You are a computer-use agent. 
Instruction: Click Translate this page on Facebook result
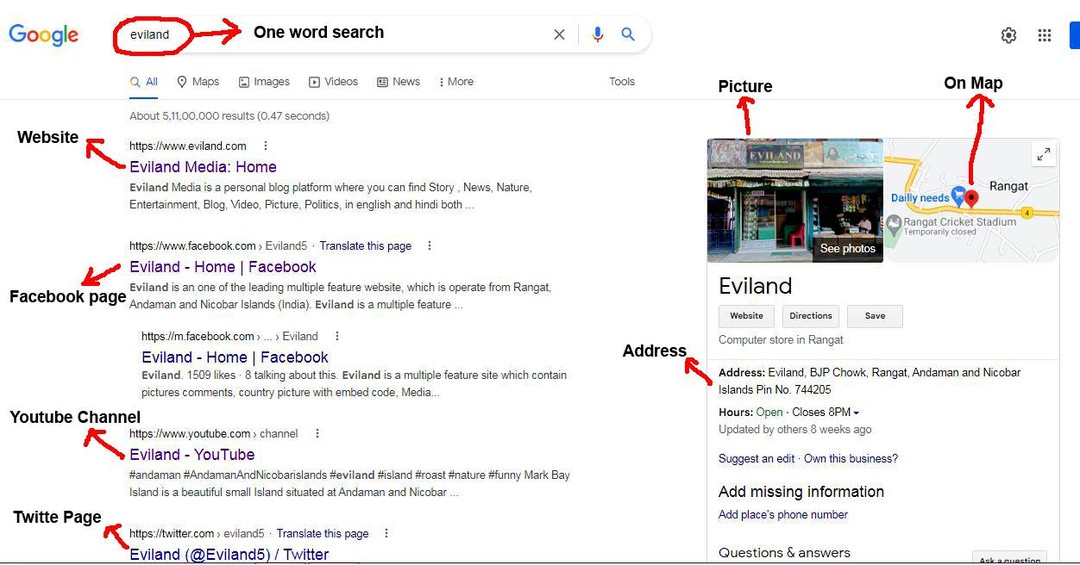(x=365, y=245)
